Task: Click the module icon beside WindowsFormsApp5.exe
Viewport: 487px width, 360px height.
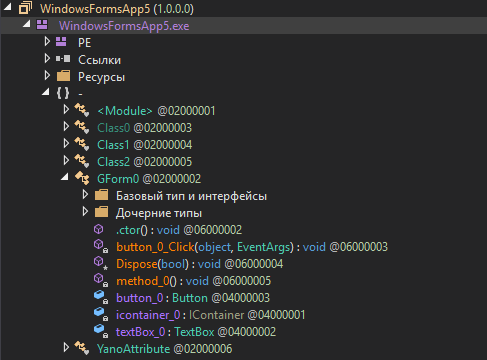Action: [x=42, y=24]
